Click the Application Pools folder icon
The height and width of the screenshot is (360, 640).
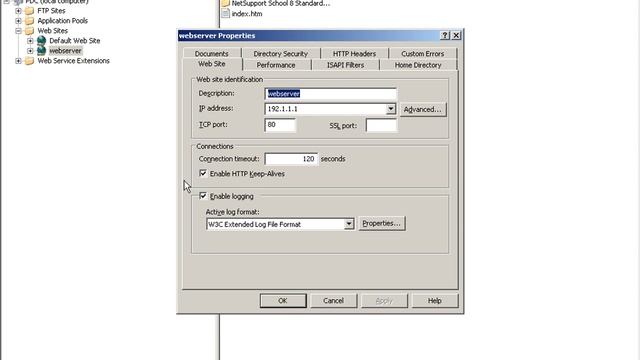pos(29,21)
